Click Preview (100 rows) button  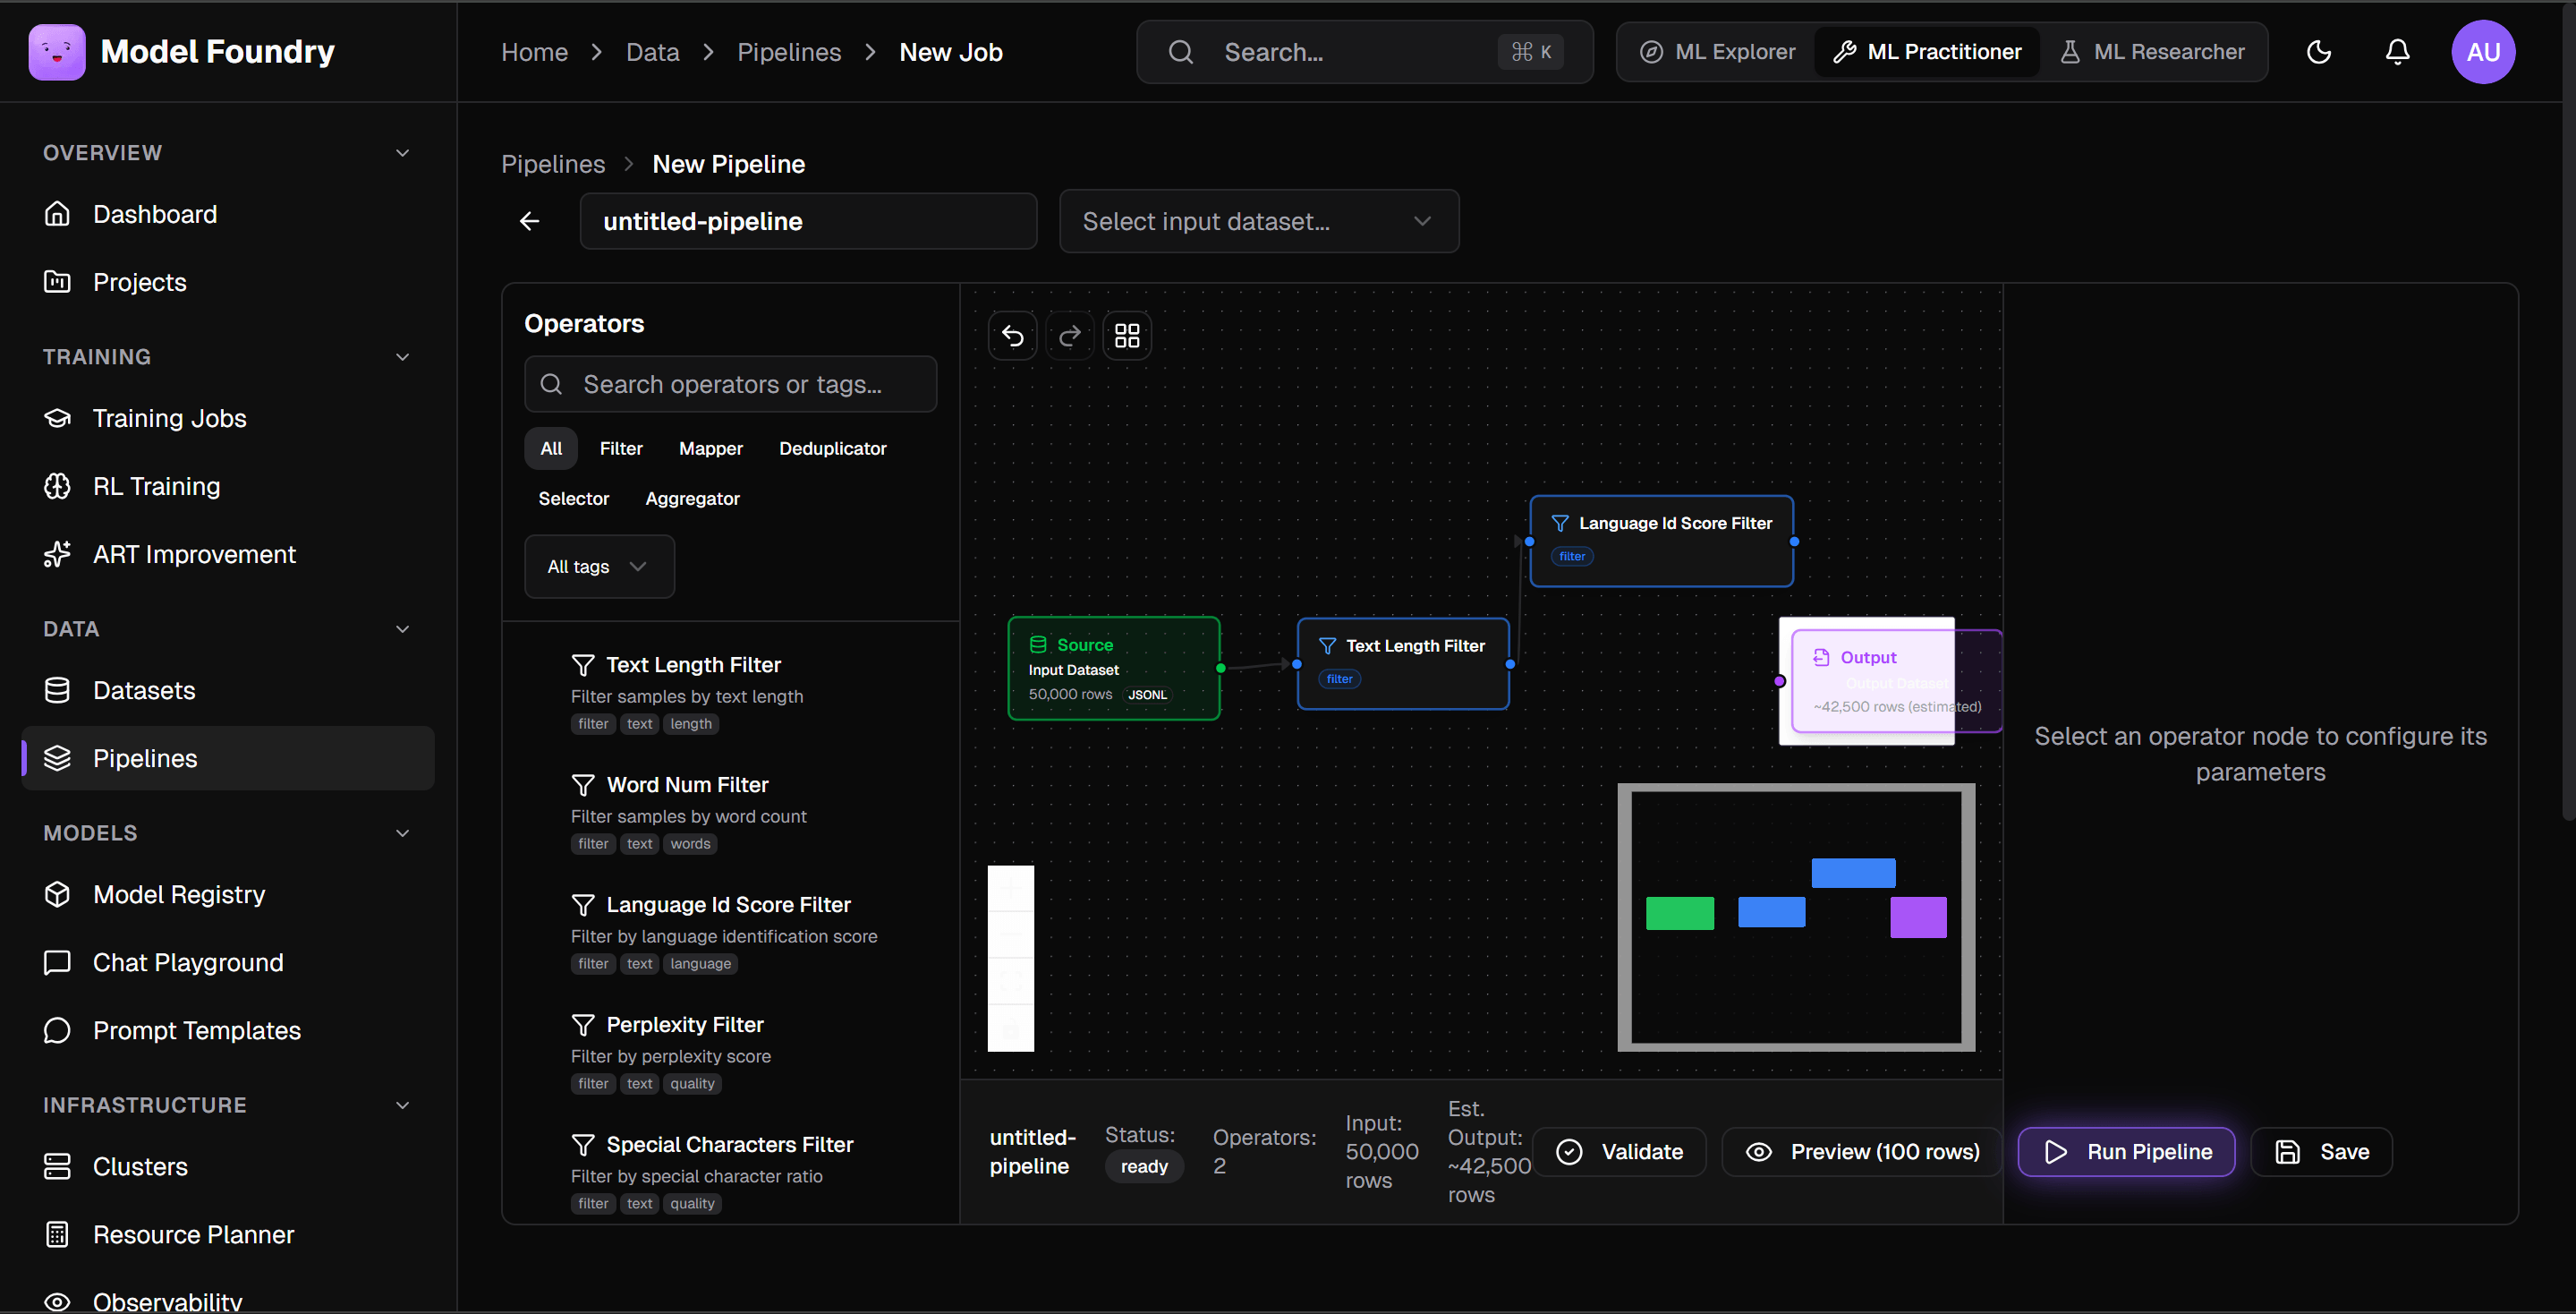pyautogui.click(x=1862, y=1152)
